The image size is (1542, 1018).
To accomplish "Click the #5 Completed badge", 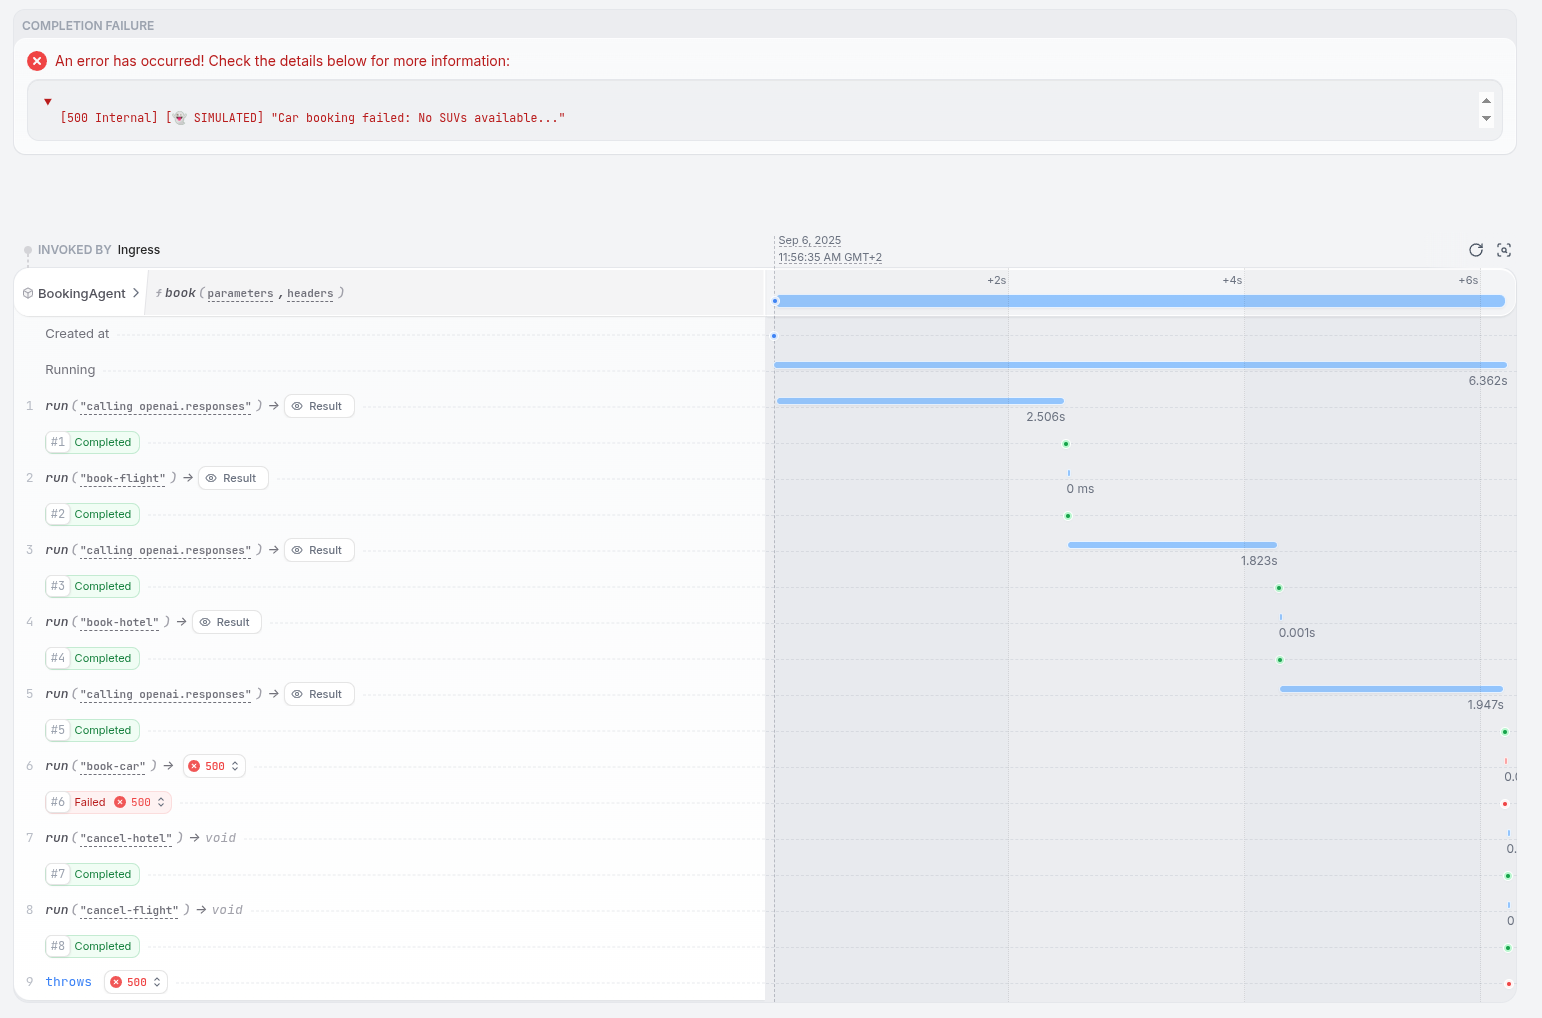I will coord(92,730).
